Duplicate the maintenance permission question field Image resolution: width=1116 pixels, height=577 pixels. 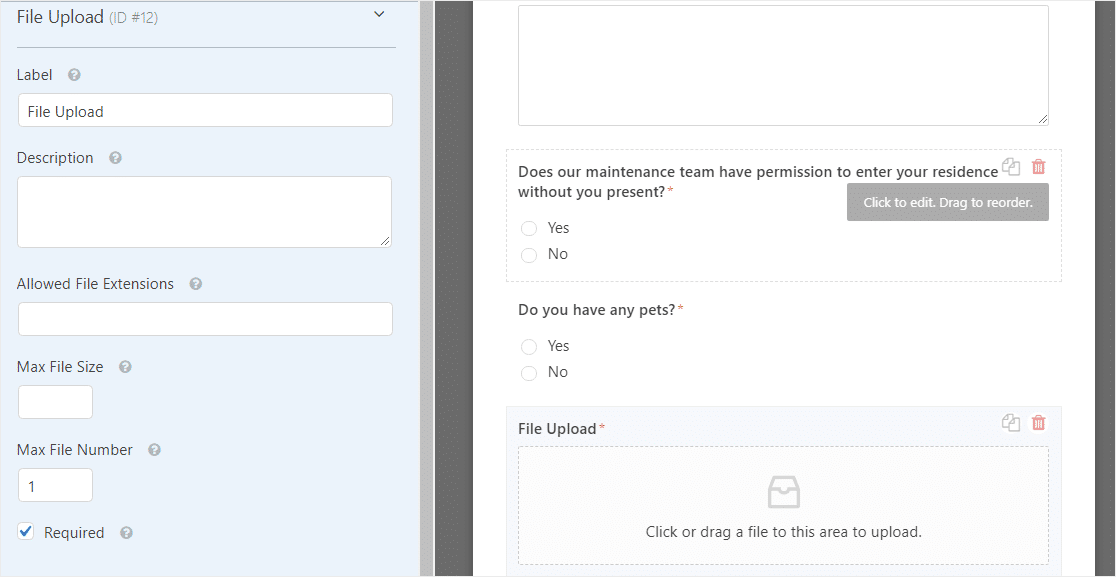1011,167
